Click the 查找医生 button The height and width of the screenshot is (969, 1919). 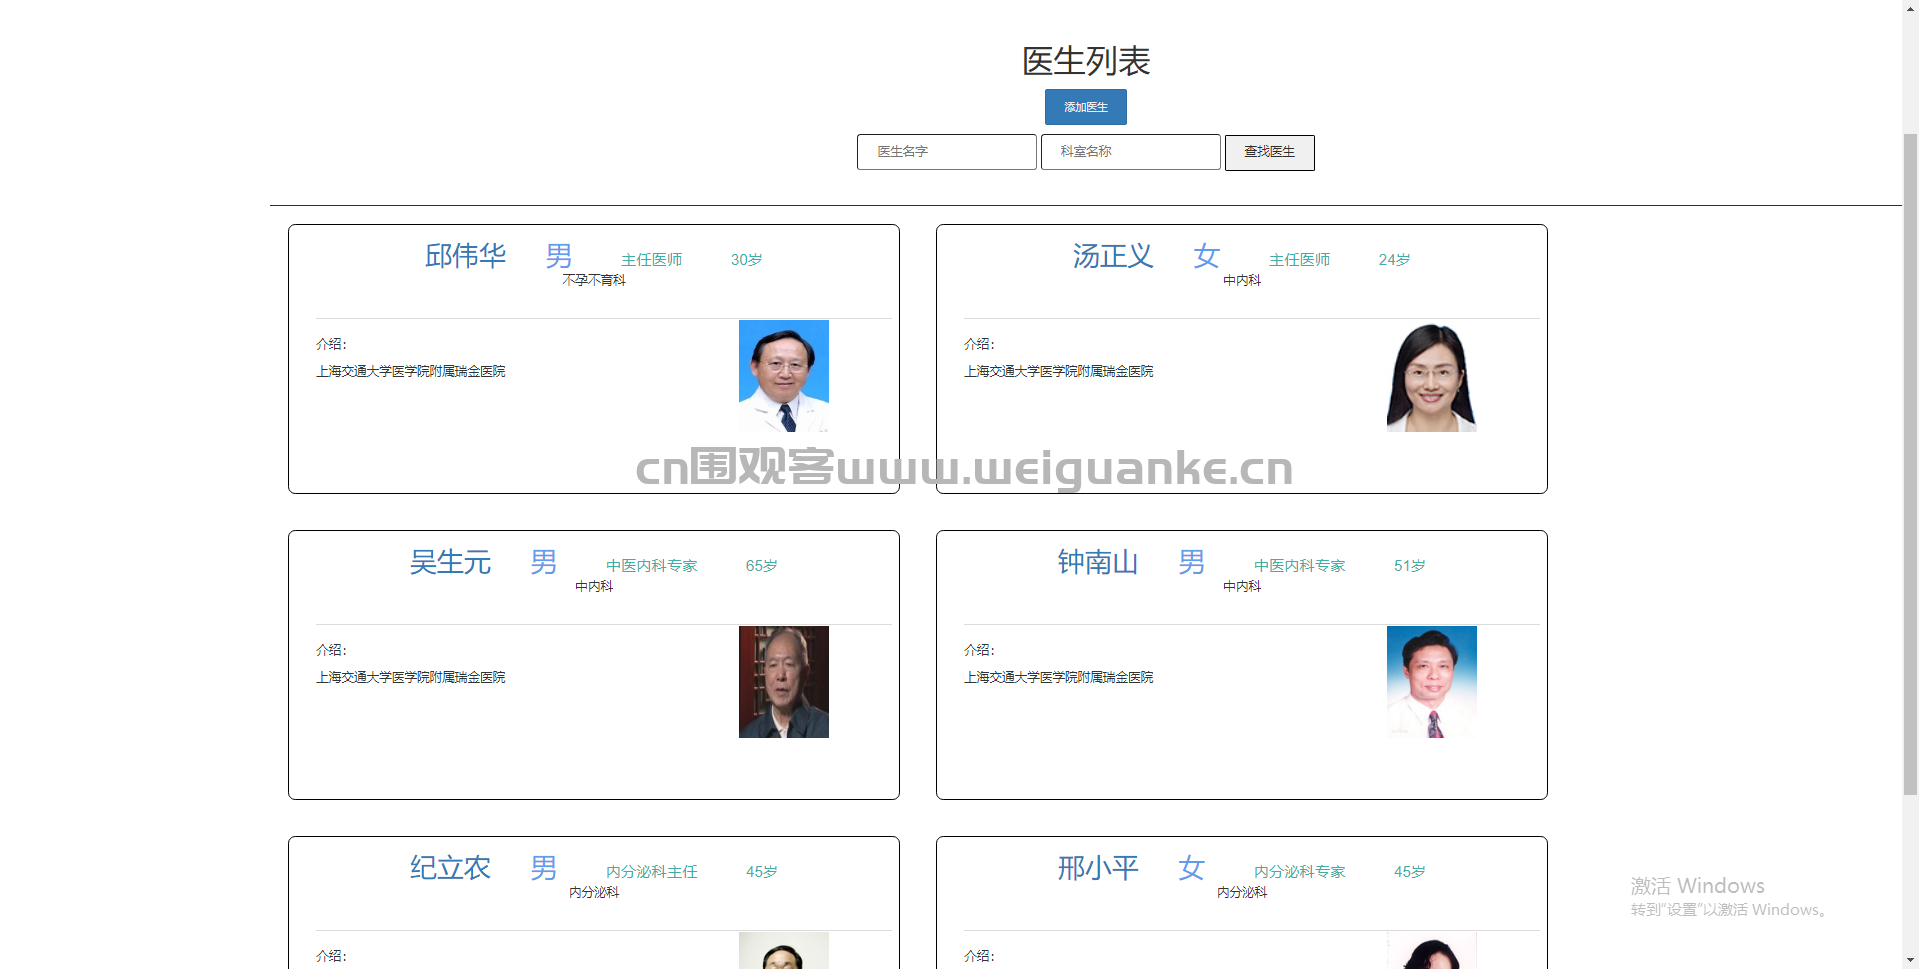coord(1269,153)
